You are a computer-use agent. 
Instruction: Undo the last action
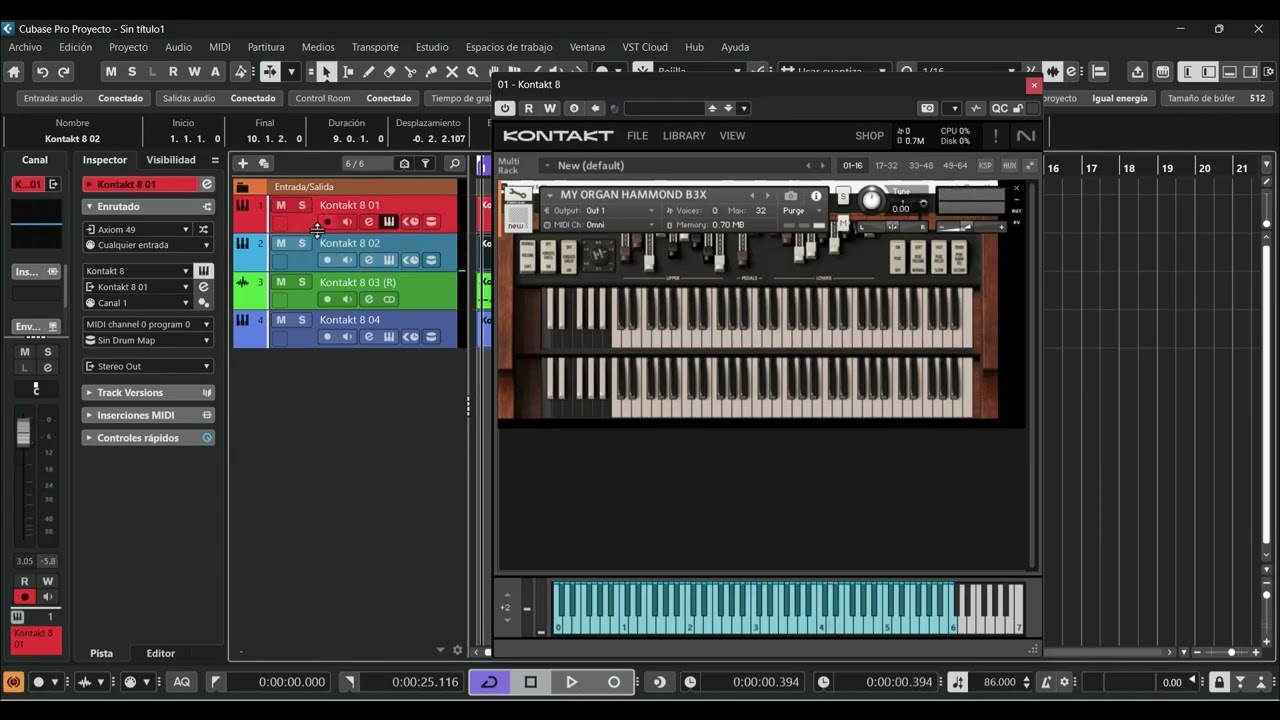(42, 71)
